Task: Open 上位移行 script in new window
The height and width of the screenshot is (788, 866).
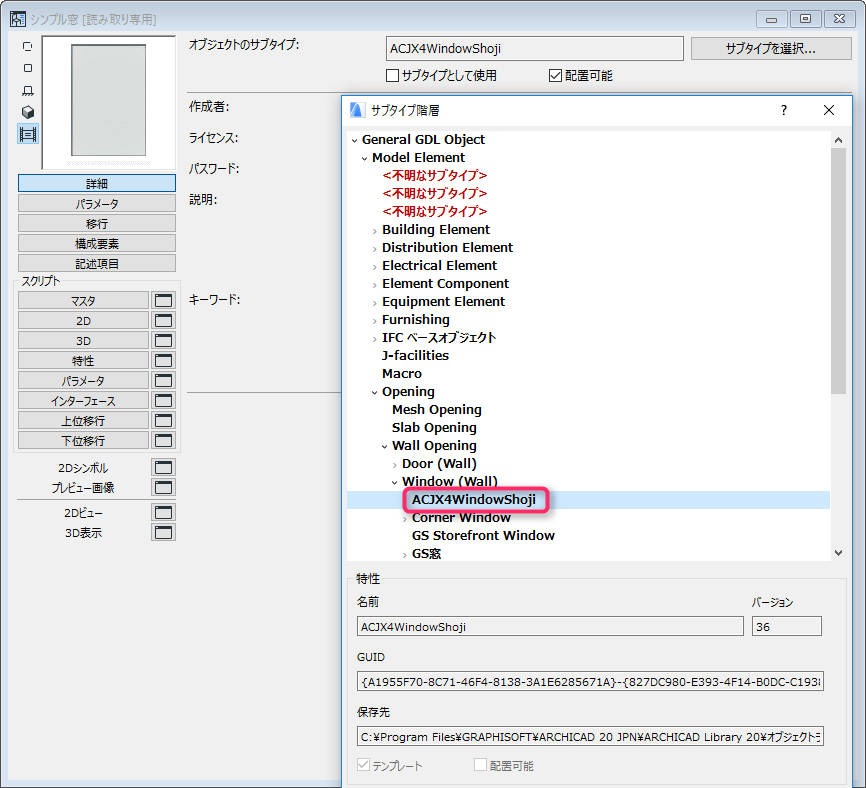Action: 163,420
